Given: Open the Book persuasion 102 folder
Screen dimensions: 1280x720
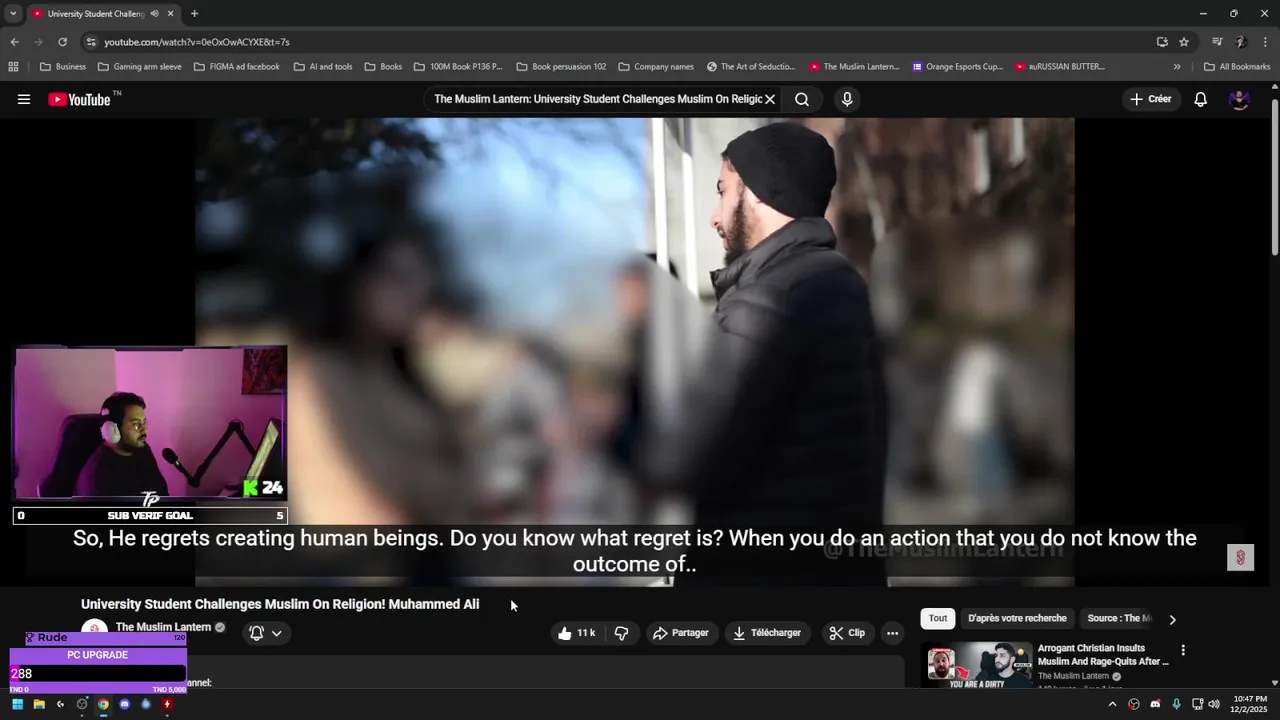Looking at the screenshot, I should coord(561,67).
